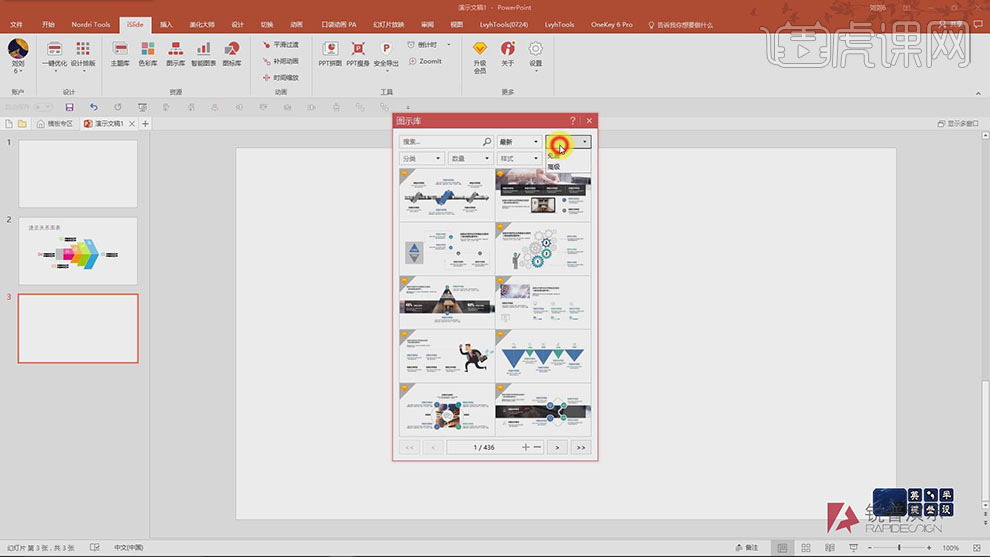The image size is (990, 557).
Task: Jump to last page with >> button
Action: [x=581, y=447]
